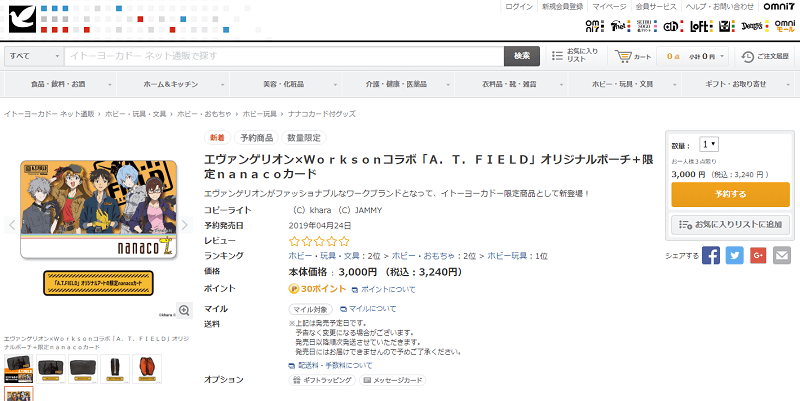This screenshot has height=401, width=800.
Task: Click the ログイン link
Action: pos(519,7)
